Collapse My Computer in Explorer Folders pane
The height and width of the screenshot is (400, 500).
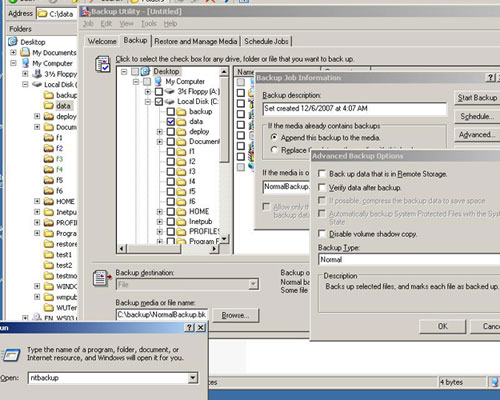(x=13, y=63)
